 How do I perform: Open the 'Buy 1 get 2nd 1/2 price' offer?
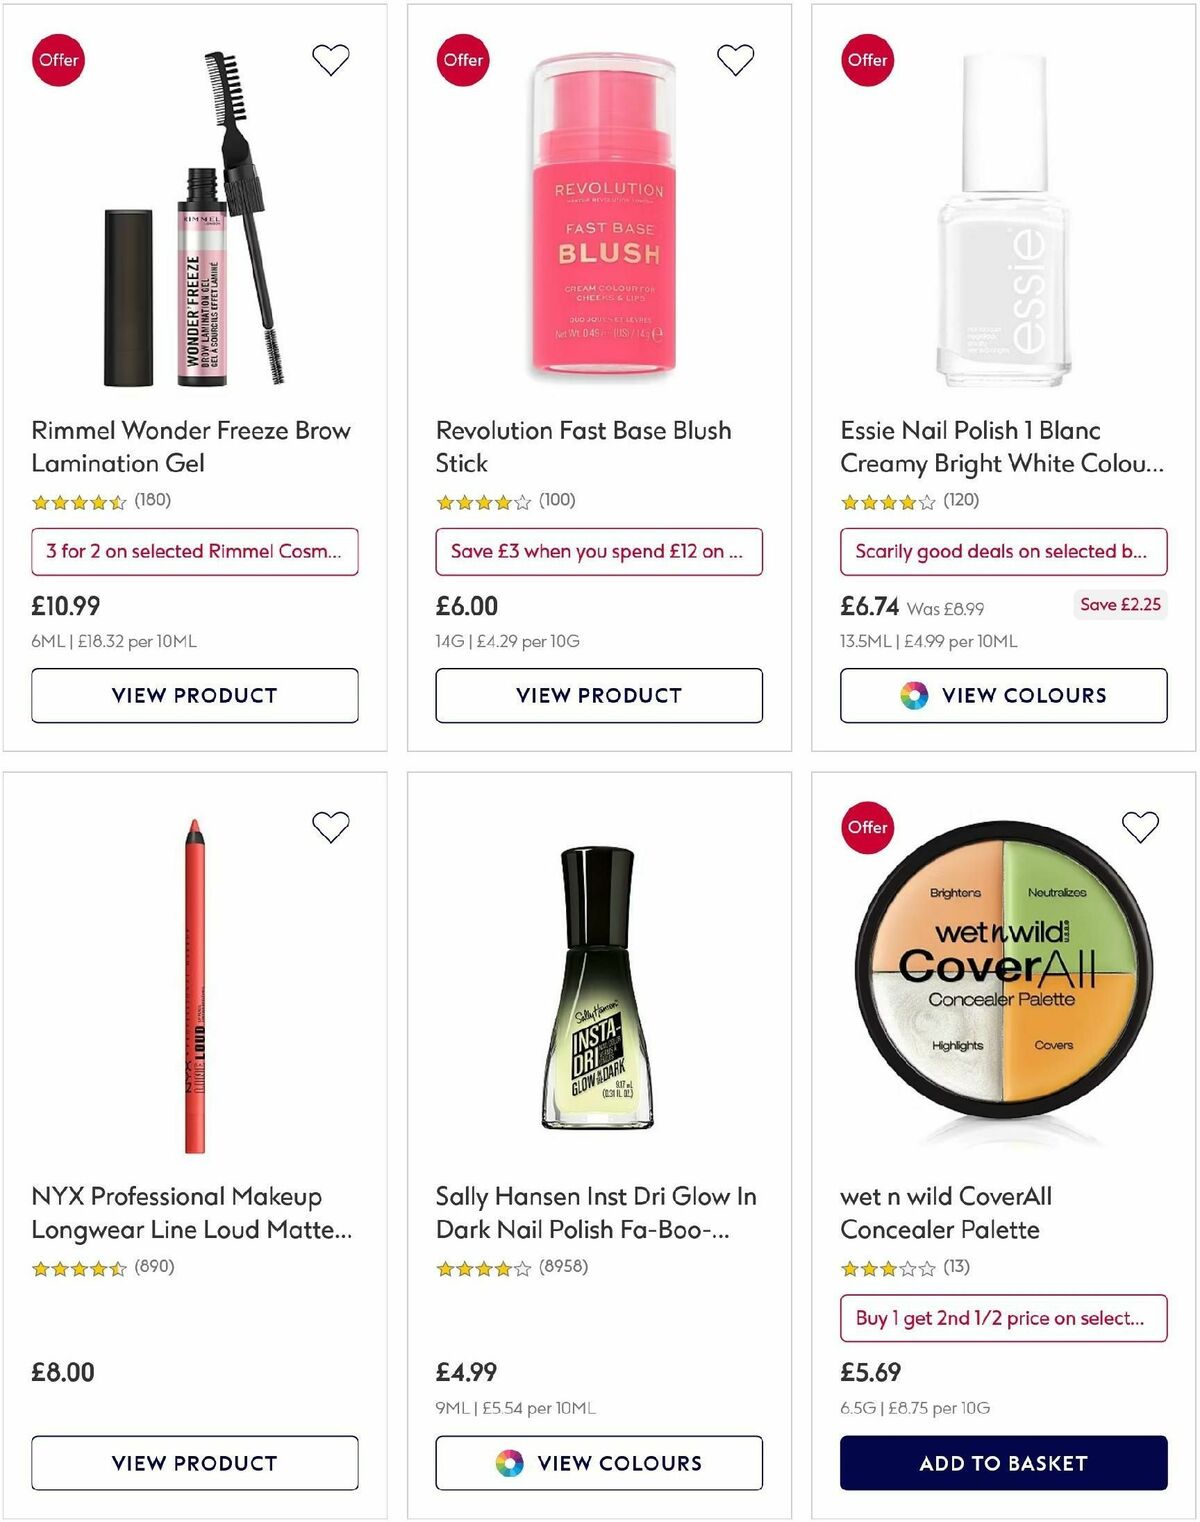click(x=1003, y=1318)
